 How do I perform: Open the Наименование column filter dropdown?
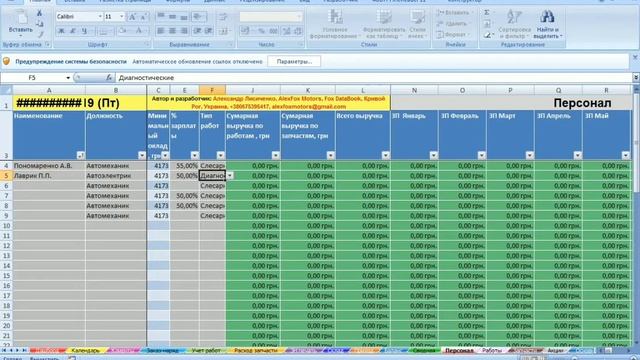(x=80, y=155)
